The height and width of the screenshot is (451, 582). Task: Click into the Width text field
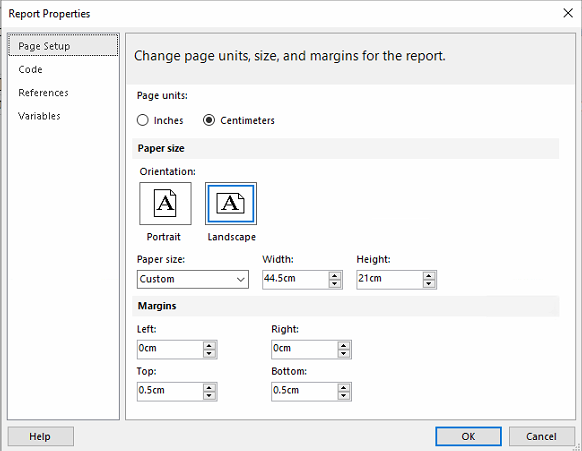(x=295, y=279)
